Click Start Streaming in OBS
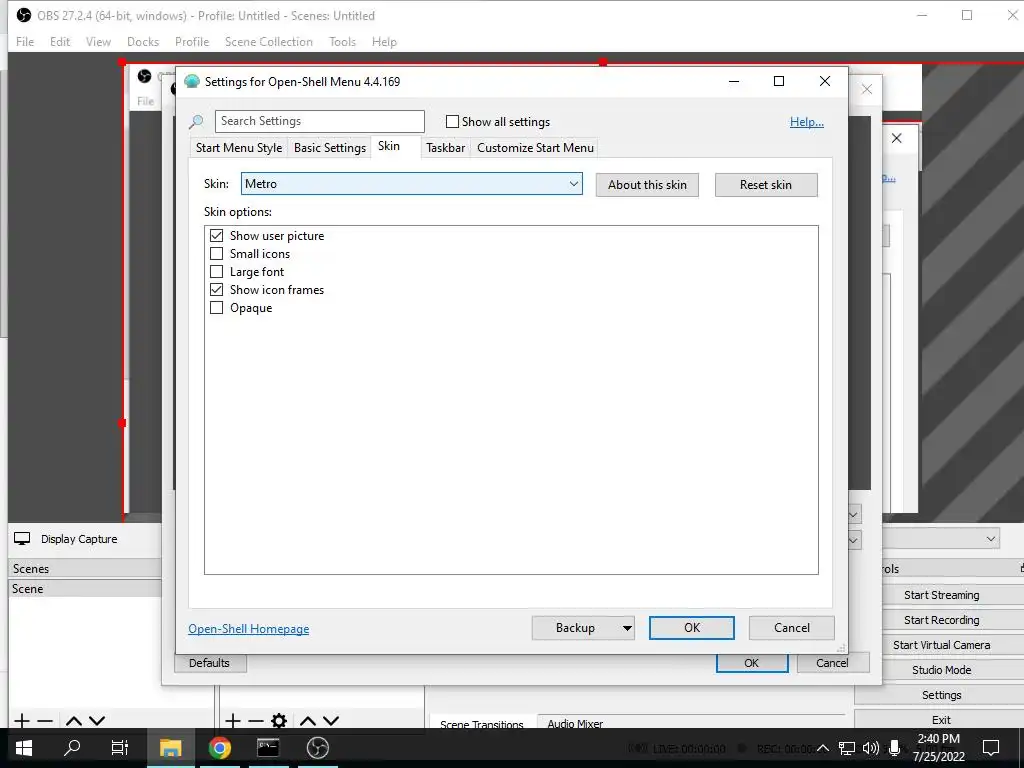Screen dimensions: 1024x768 pos(941,595)
